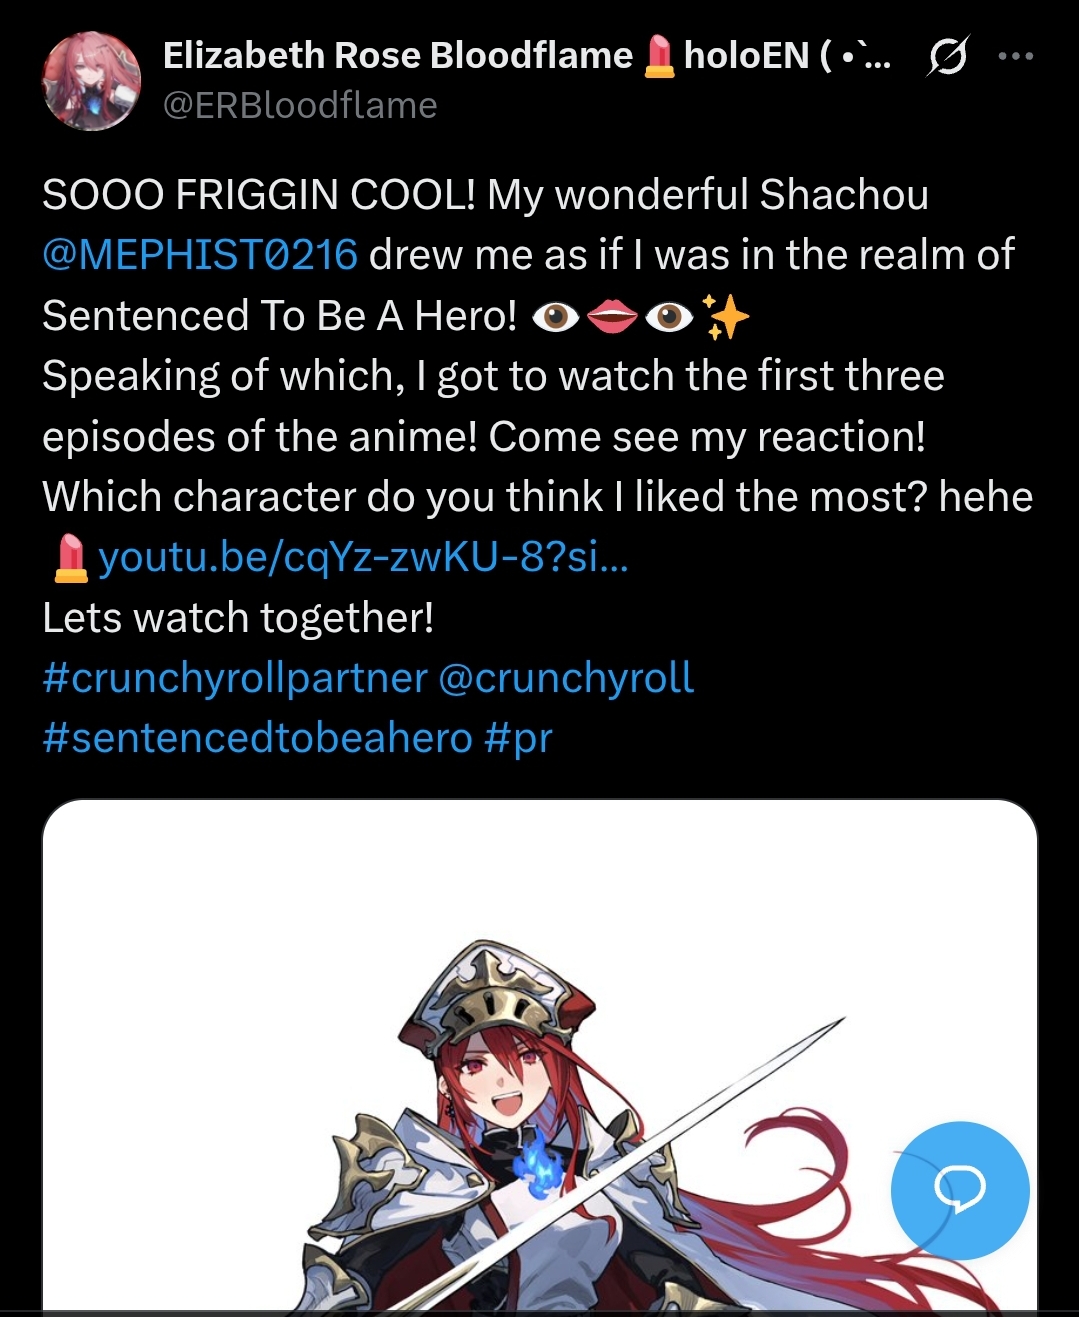Visit the @crunchyroll mention
This screenshot has width=1079, height=1317.
pyautogui.click(x=566, y=679)
